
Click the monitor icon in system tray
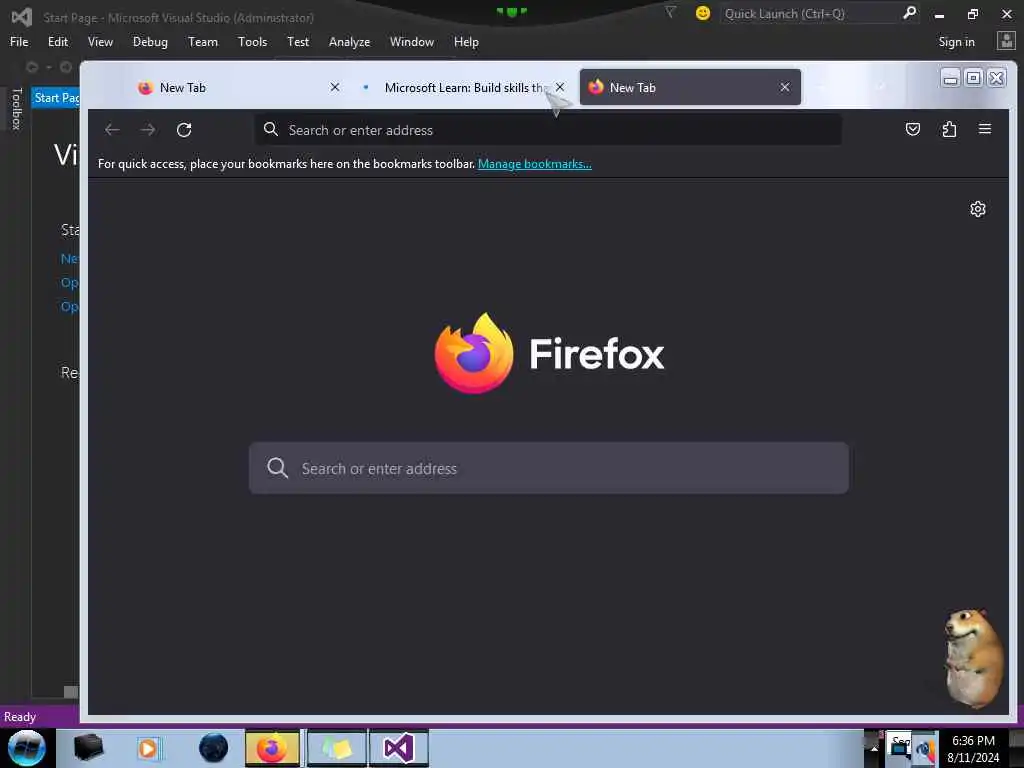899,749
